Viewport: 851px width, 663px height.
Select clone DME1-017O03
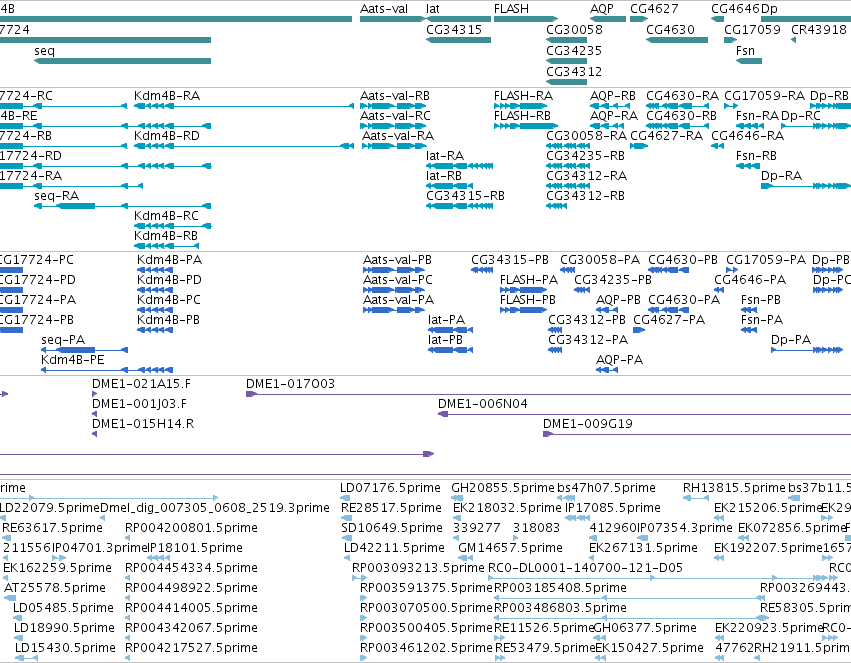coord(548,394)
